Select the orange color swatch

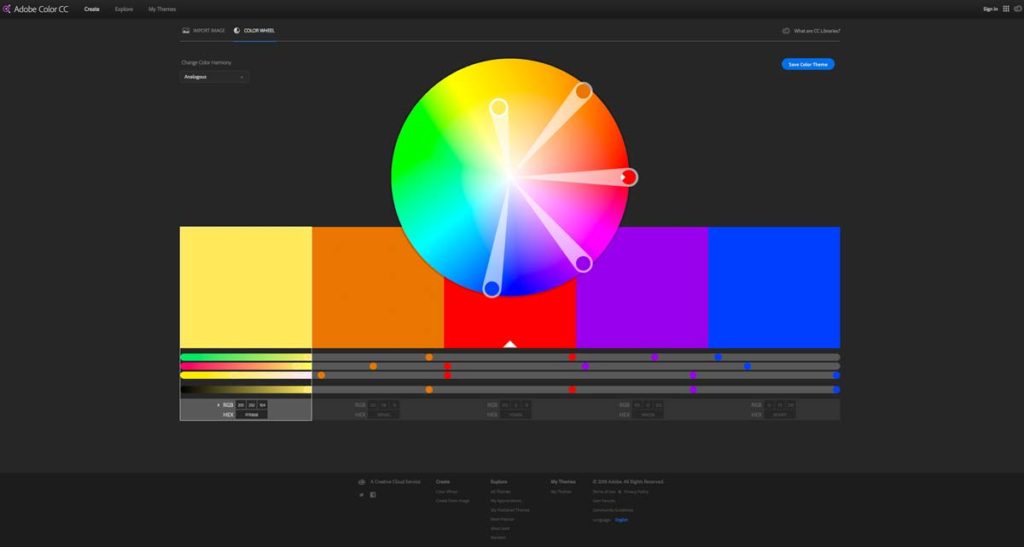tap(377, 287)
